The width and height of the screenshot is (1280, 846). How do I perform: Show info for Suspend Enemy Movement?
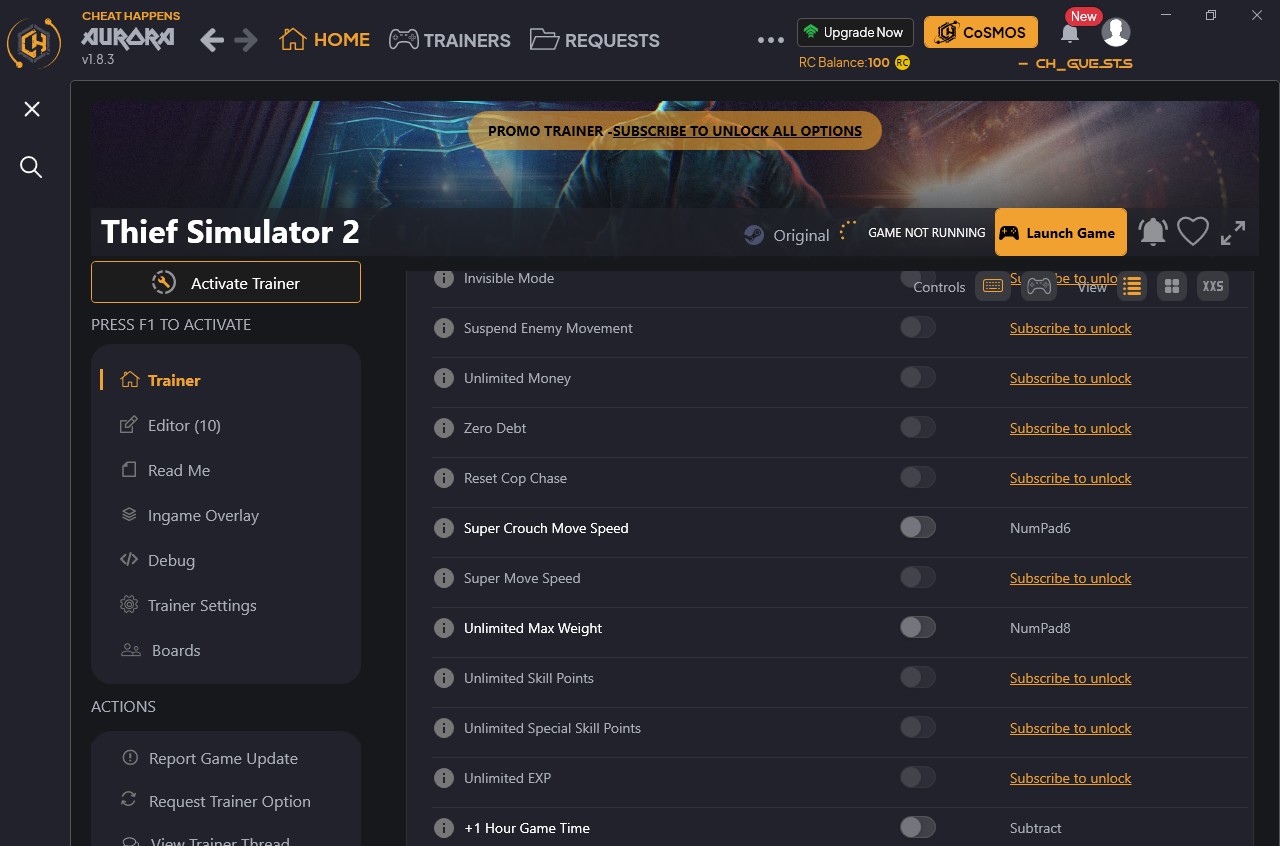(444, 328)
